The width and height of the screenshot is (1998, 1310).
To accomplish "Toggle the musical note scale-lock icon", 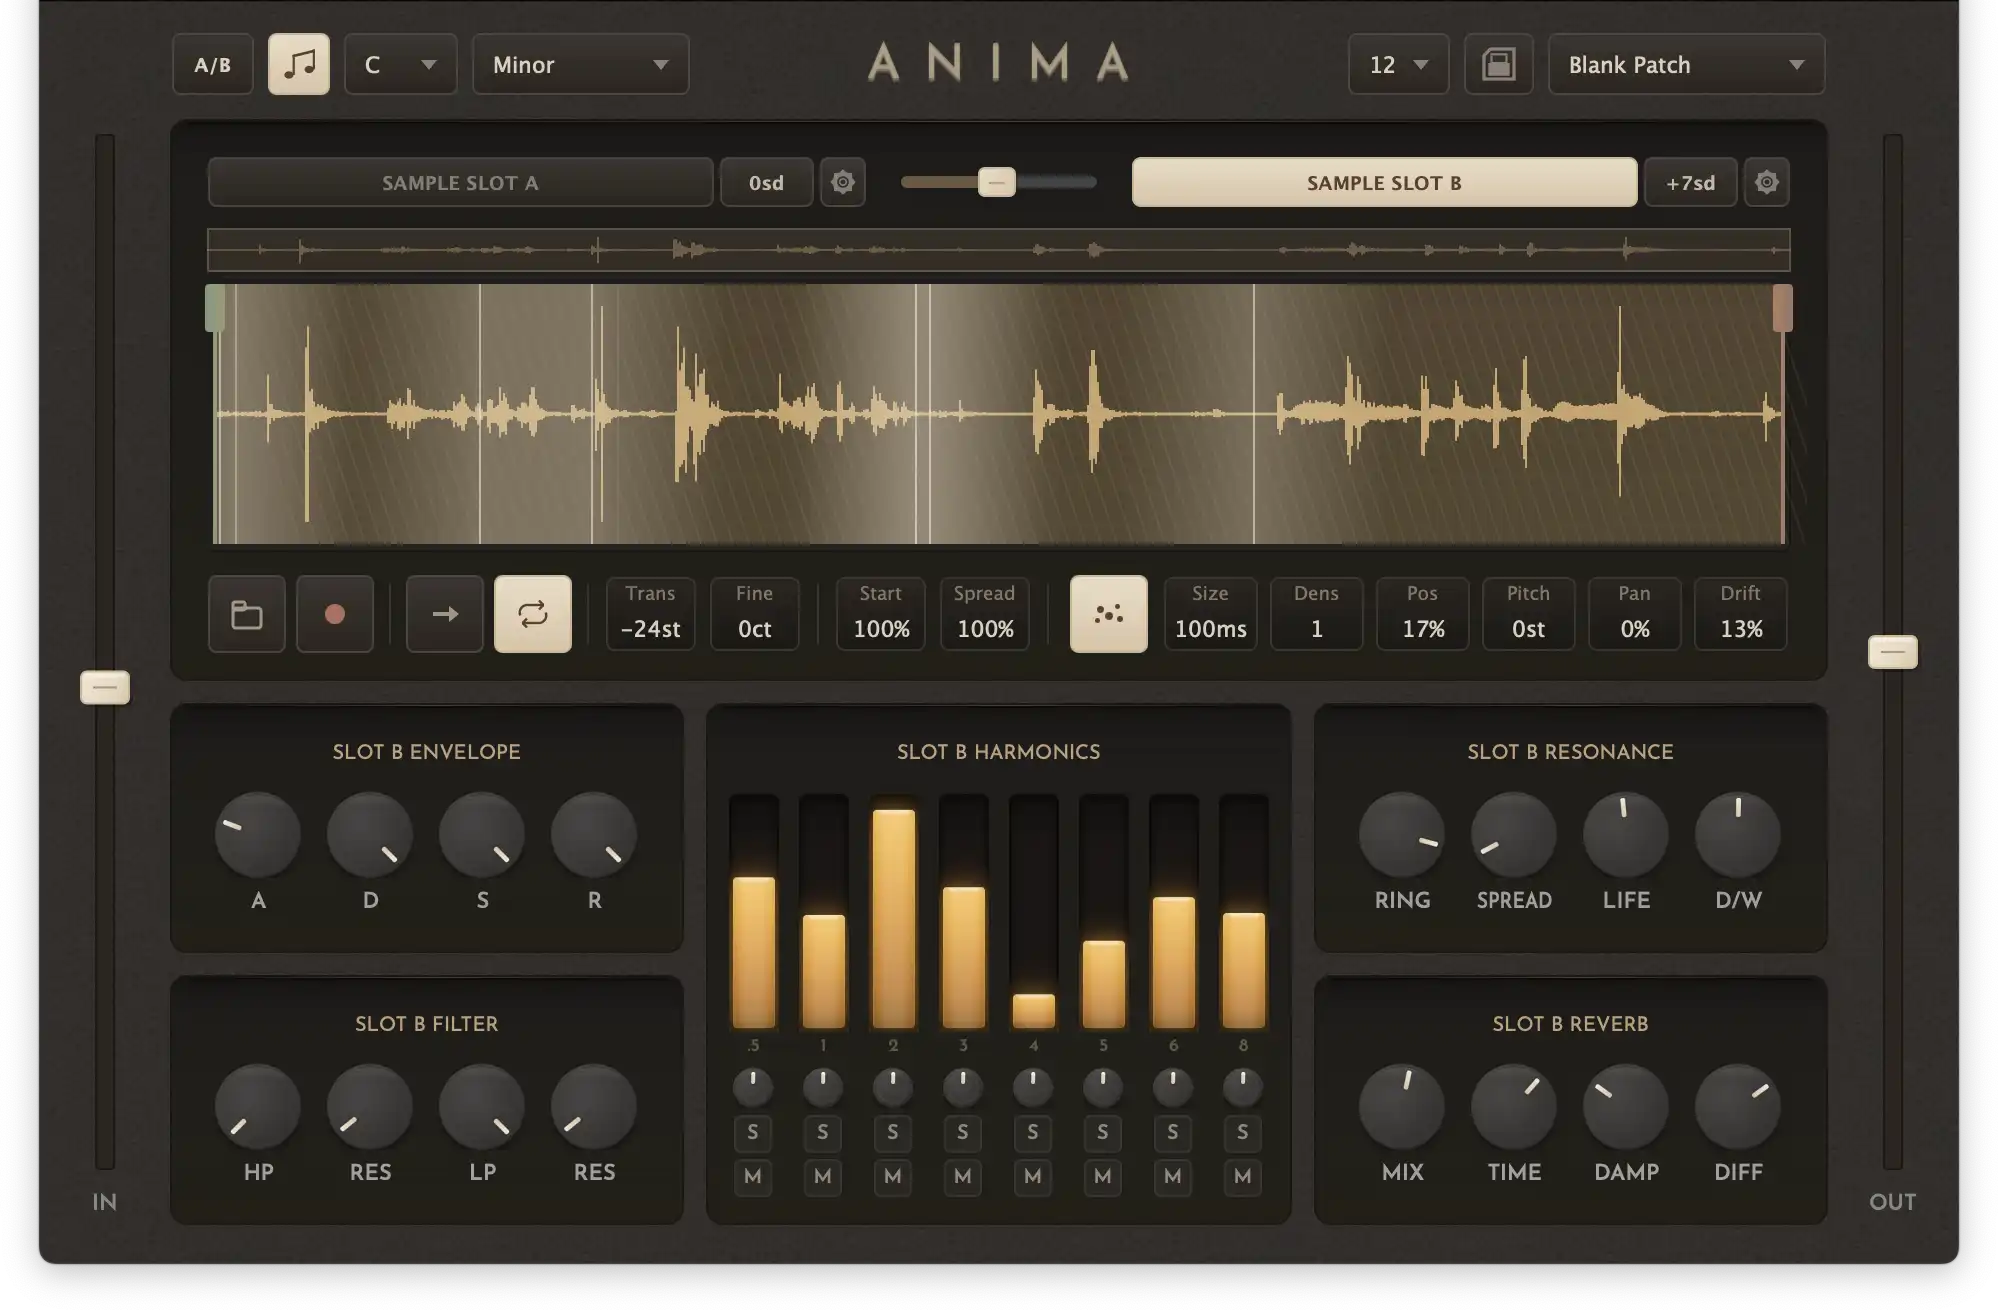I will 299,65.
